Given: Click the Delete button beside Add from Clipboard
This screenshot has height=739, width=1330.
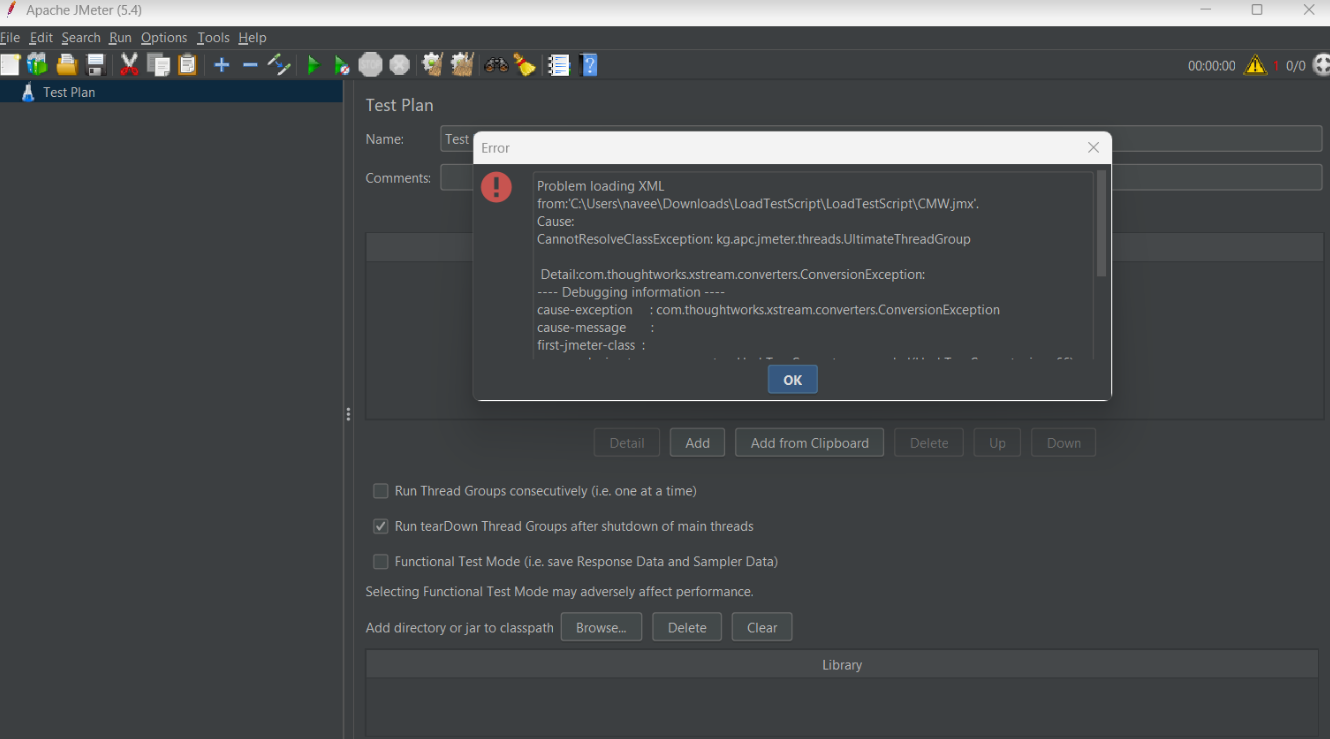Looking at the screenshot, I should point(929,443).
